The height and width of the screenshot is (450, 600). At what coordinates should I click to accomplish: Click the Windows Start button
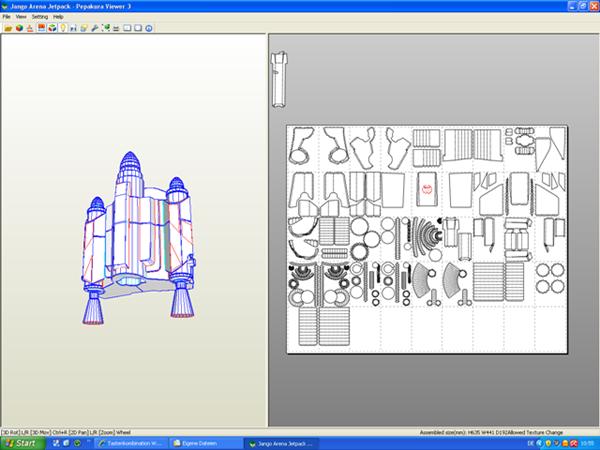[x=20, y=442]
